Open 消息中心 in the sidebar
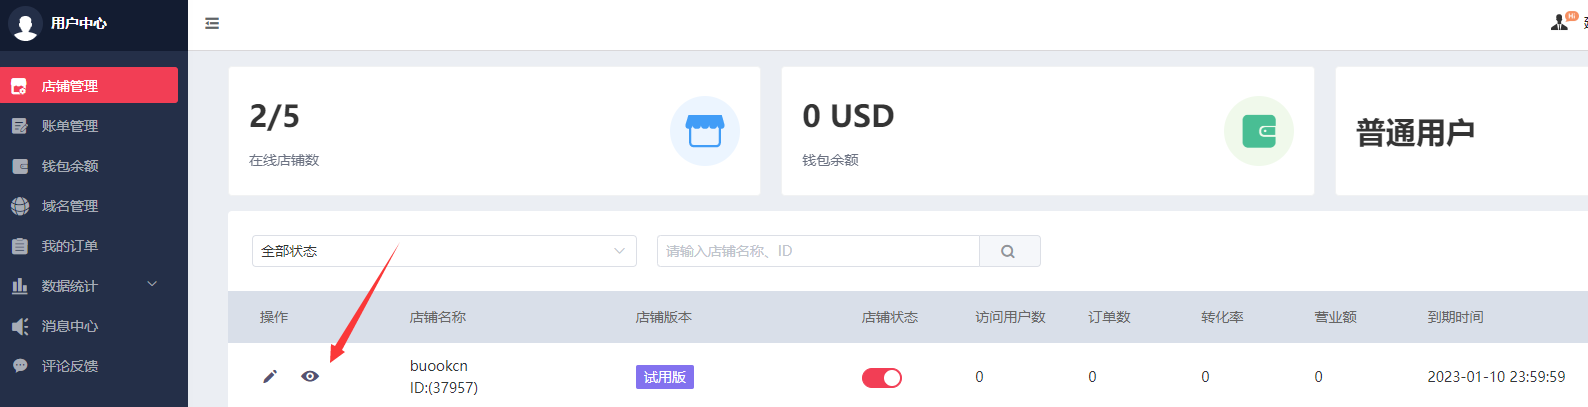Image resolution: width=1588 pixels, height=407 pixels. click(70, 326)
